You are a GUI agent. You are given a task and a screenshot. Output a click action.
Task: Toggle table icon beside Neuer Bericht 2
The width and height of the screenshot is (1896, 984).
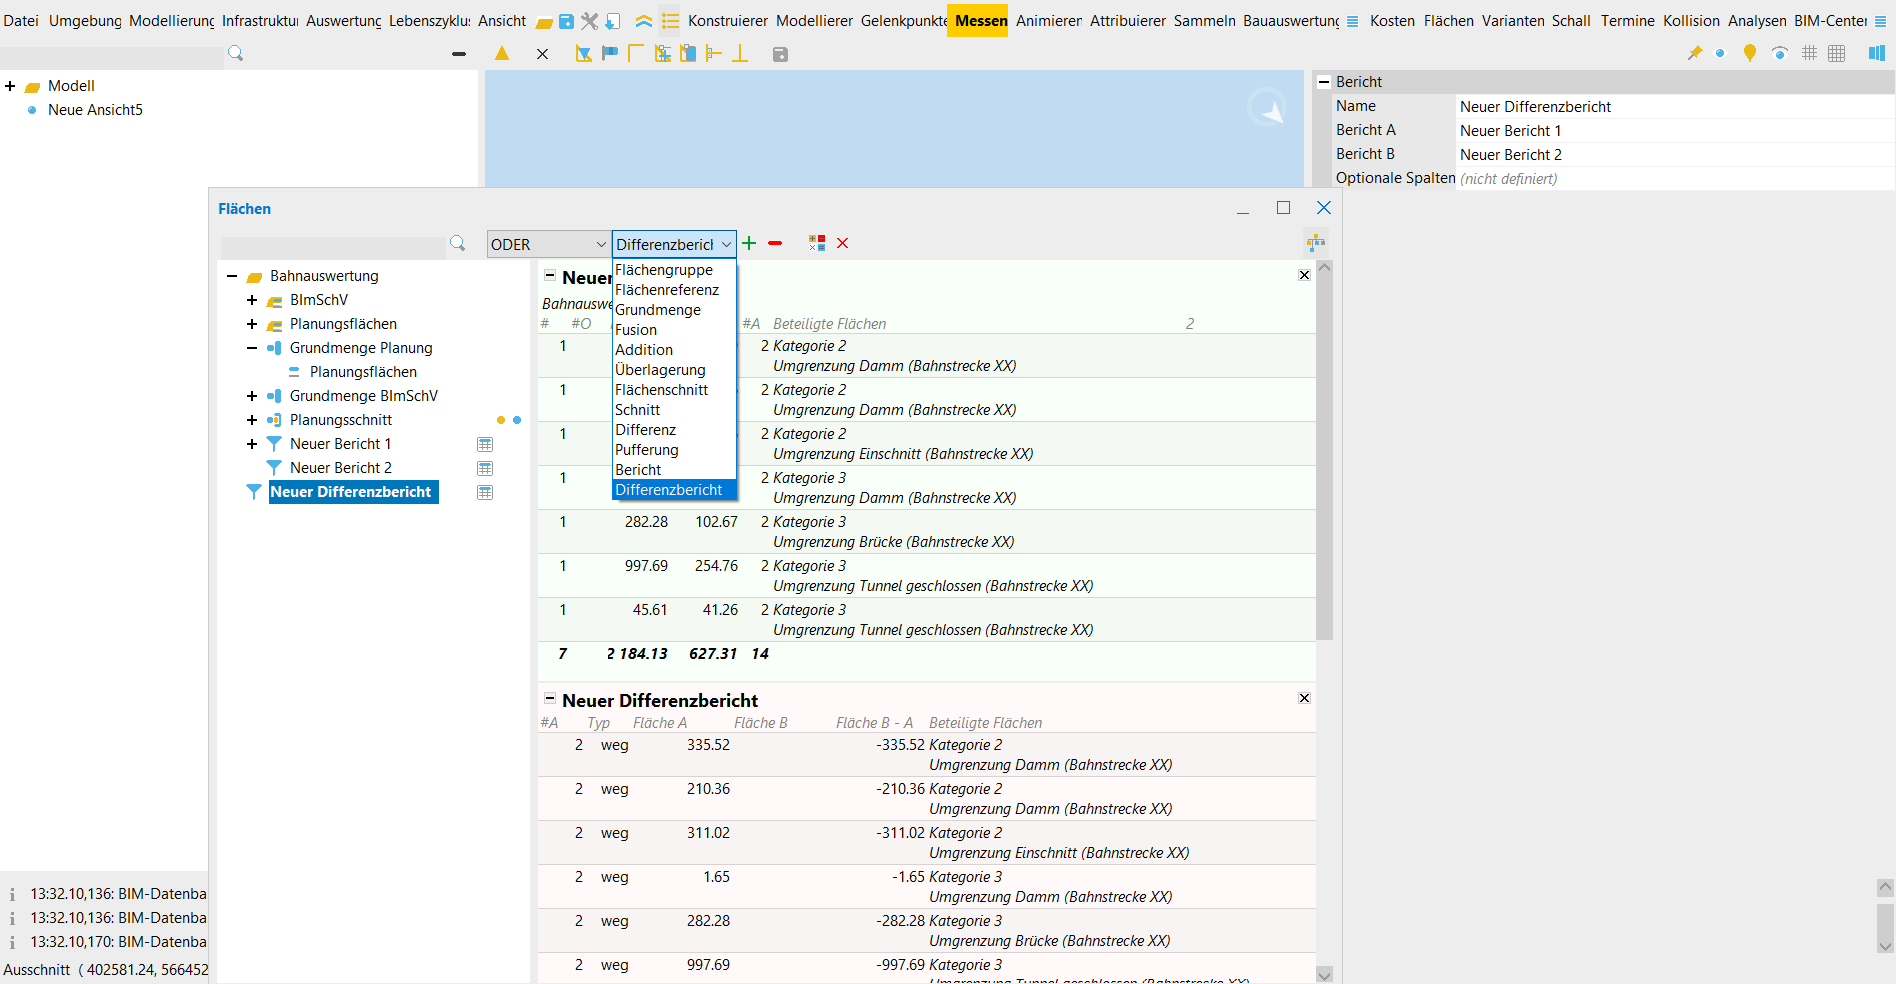[485, 468]
